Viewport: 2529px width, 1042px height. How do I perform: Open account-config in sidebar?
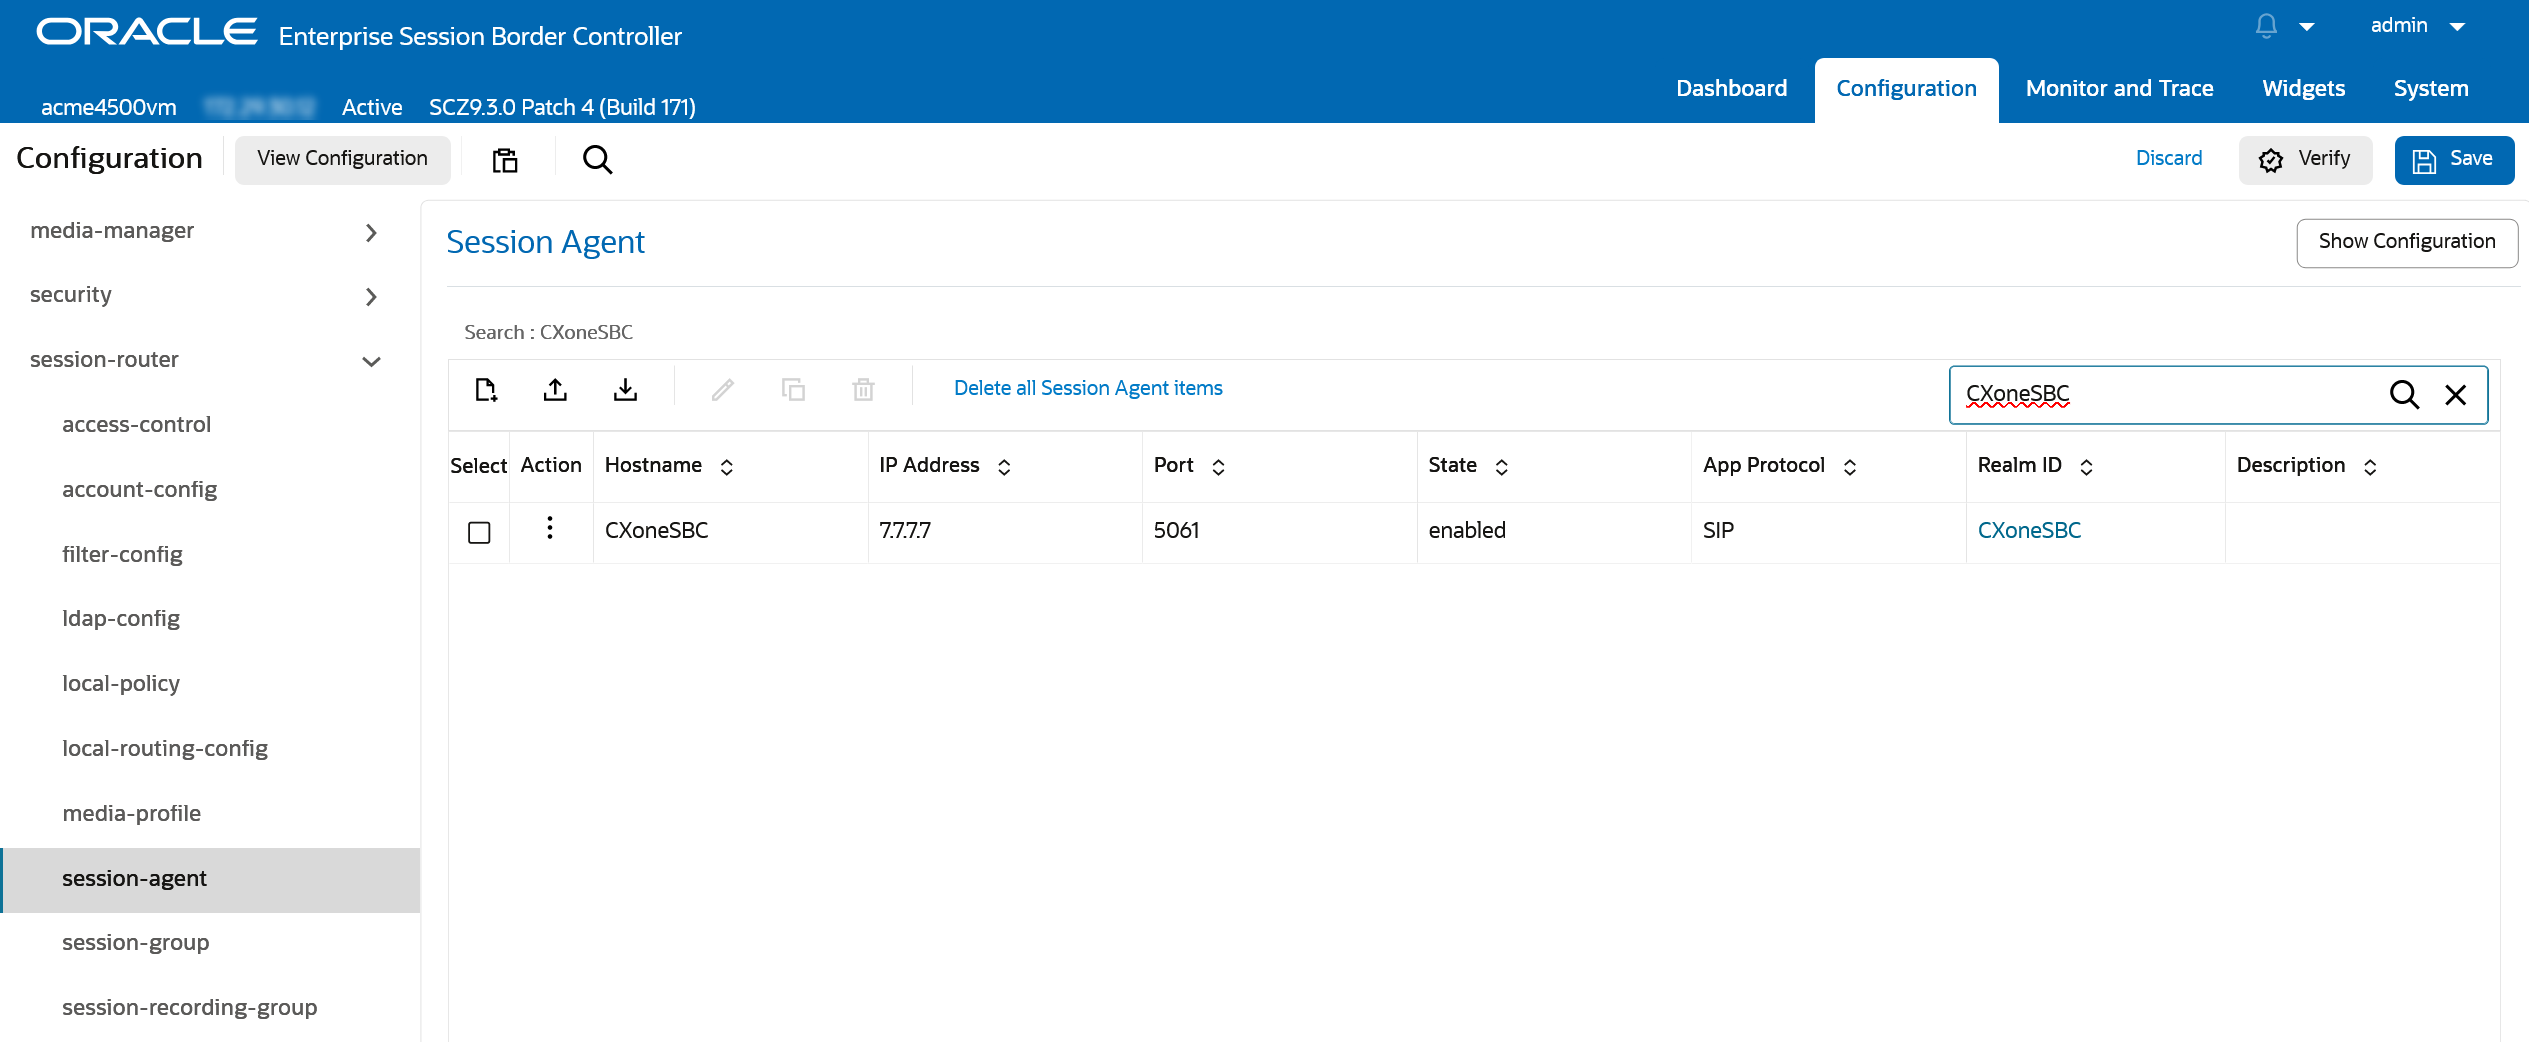click(x=139, y=490)
